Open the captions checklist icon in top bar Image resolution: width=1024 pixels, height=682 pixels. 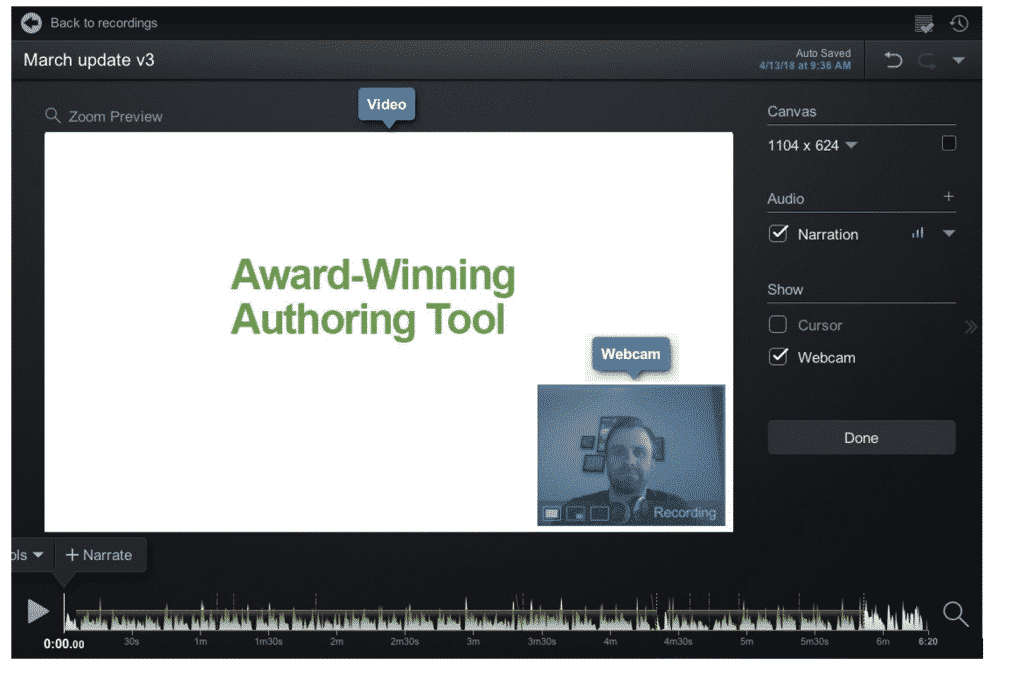click(924, 24)
